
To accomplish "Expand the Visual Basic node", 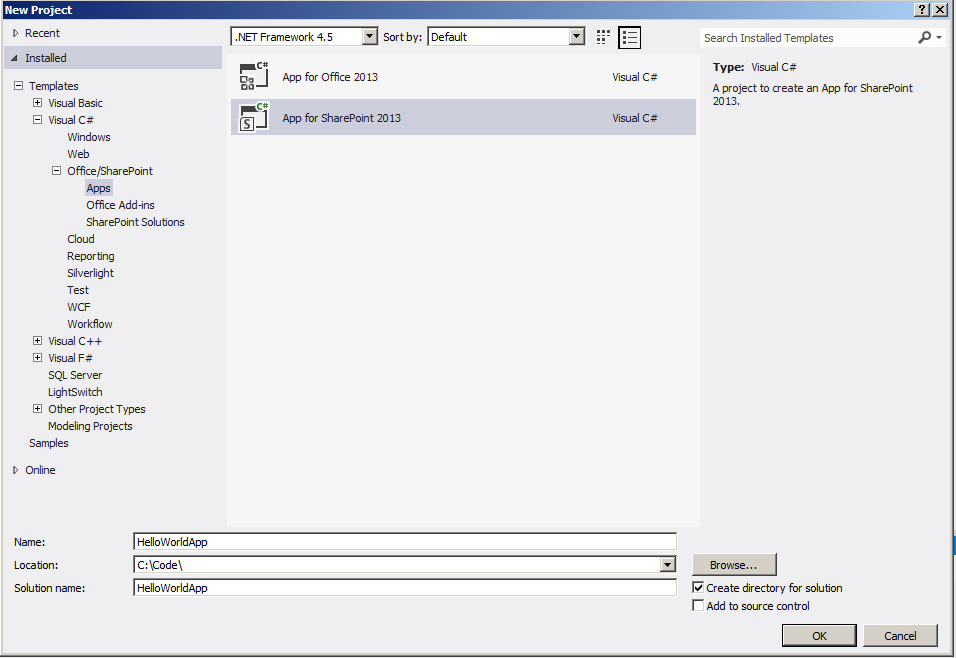I will [x=37, y=102].
